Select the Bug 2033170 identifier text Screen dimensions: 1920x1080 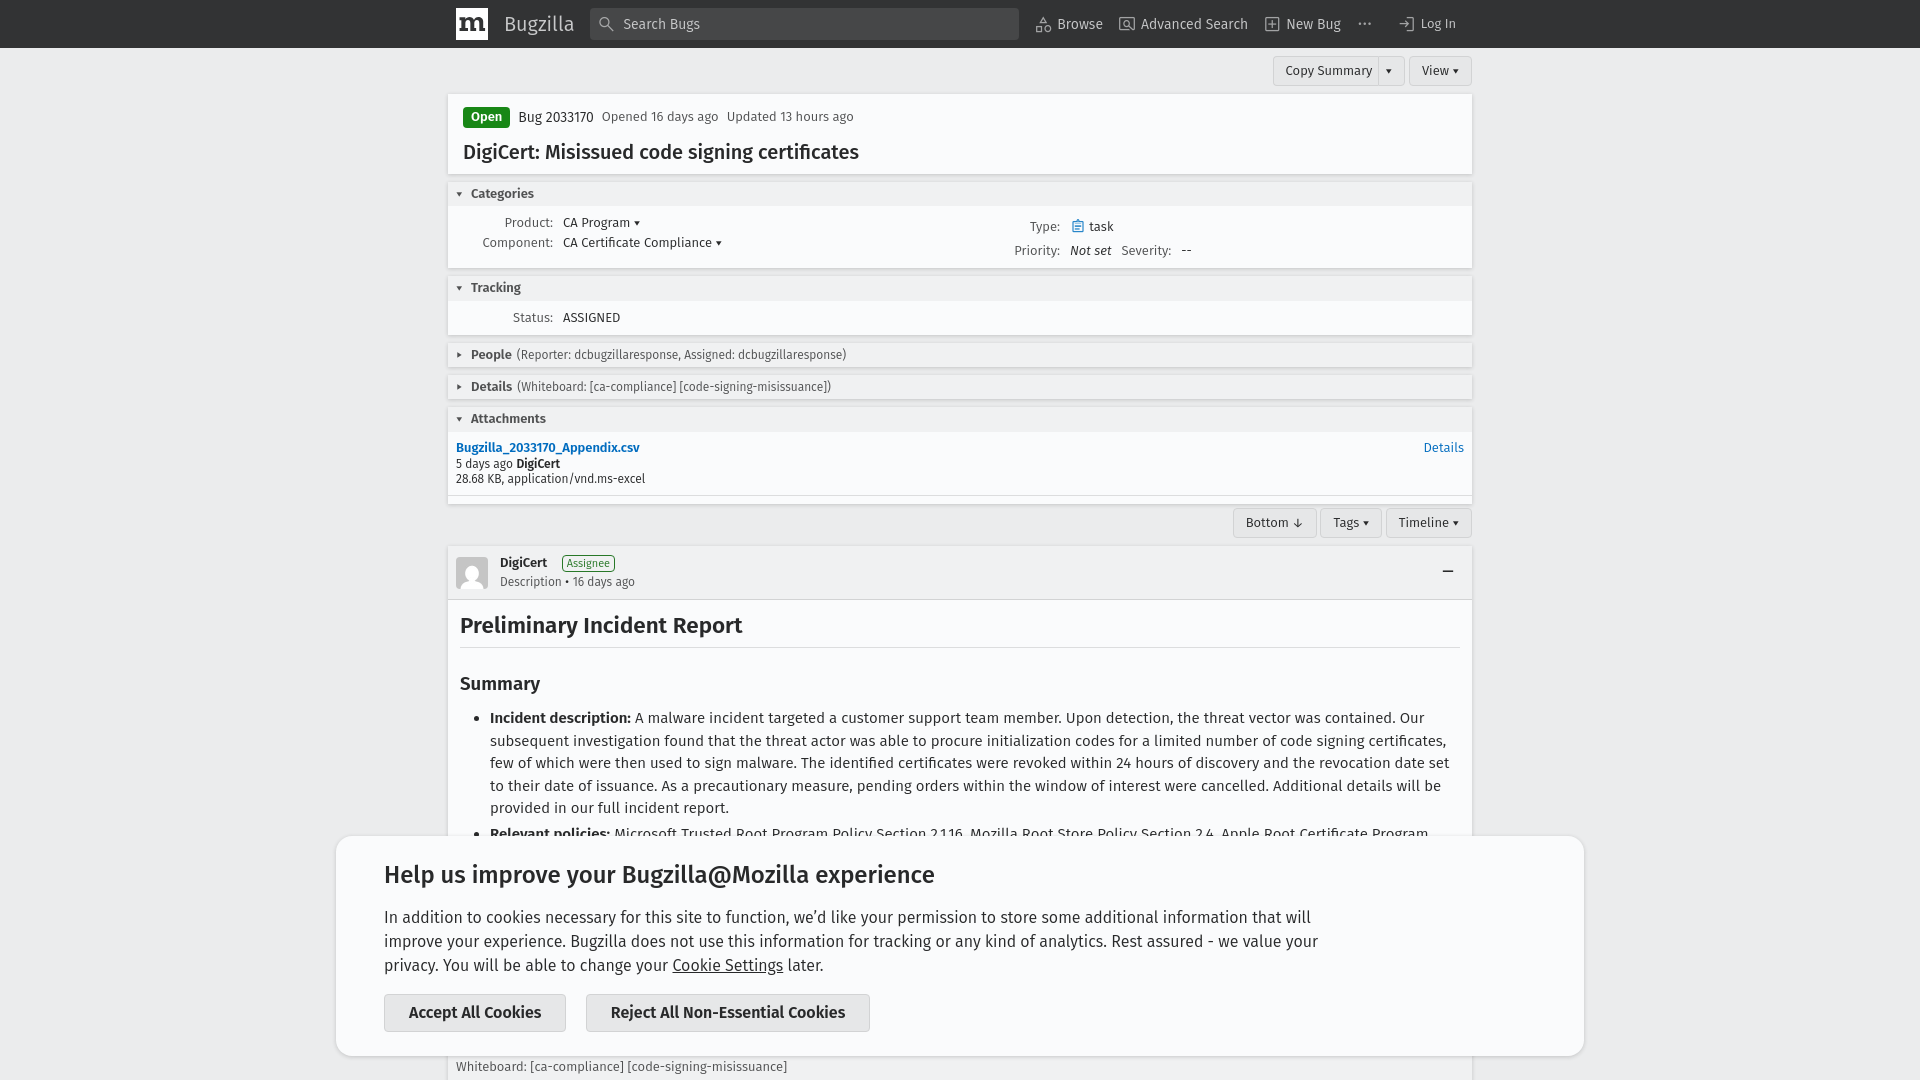point(556,117)
